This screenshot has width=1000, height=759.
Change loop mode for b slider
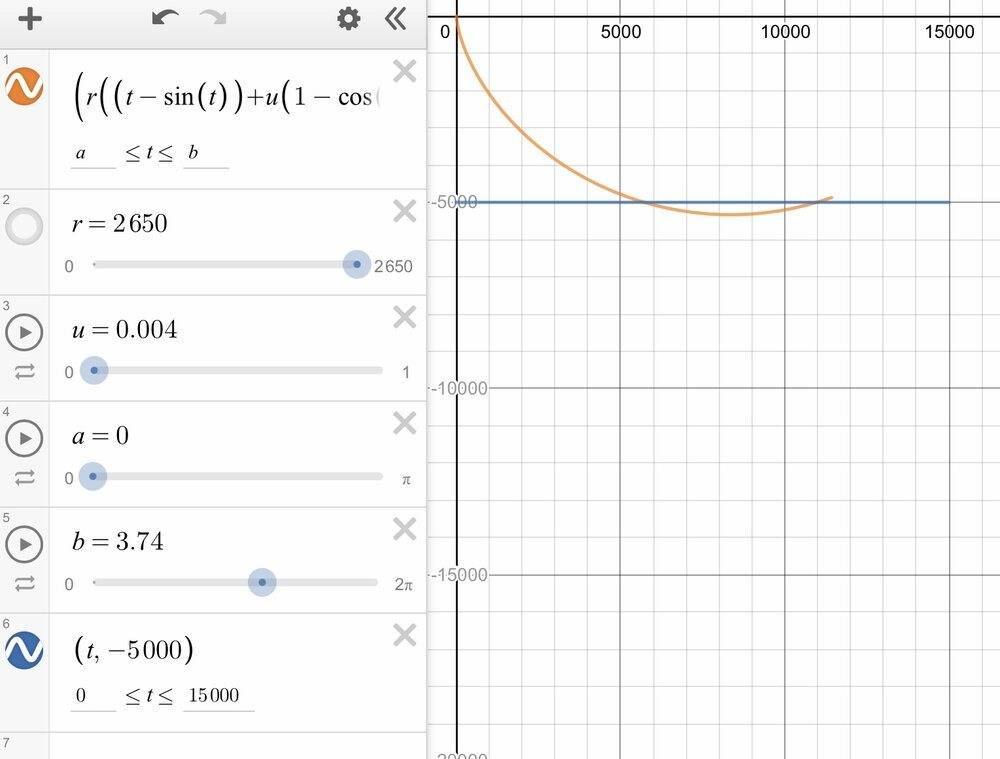(x=25, y=584)
